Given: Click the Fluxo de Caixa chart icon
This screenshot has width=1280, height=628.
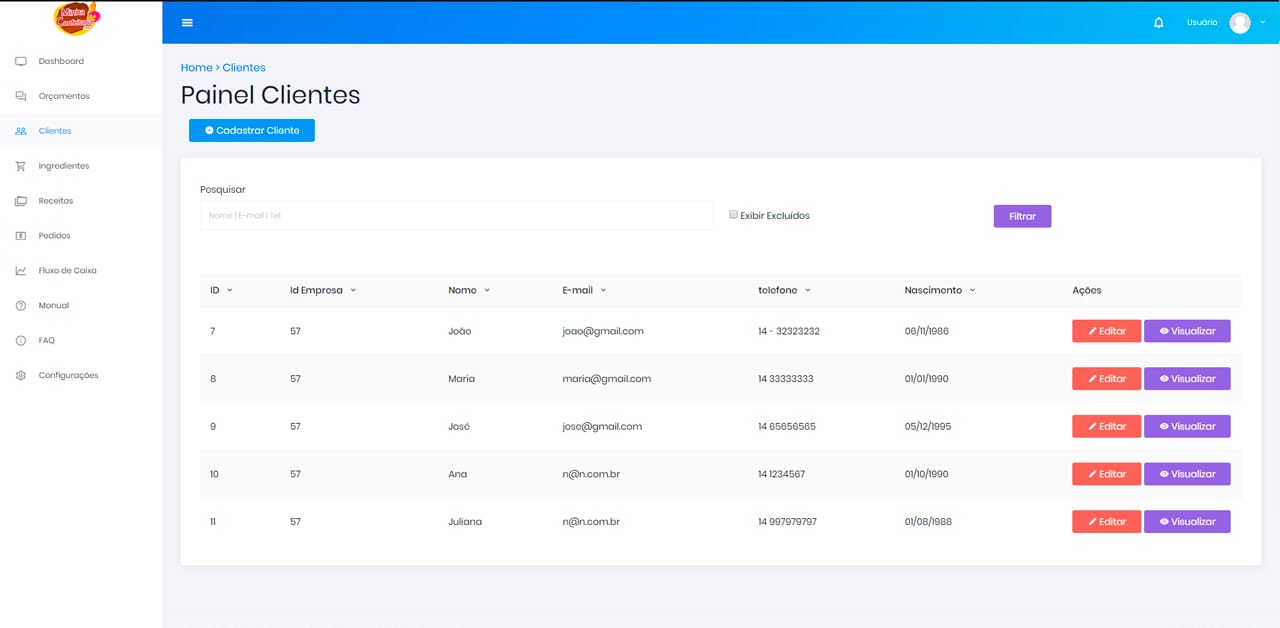Looking at the screenshot, I should tap(21, 271).
